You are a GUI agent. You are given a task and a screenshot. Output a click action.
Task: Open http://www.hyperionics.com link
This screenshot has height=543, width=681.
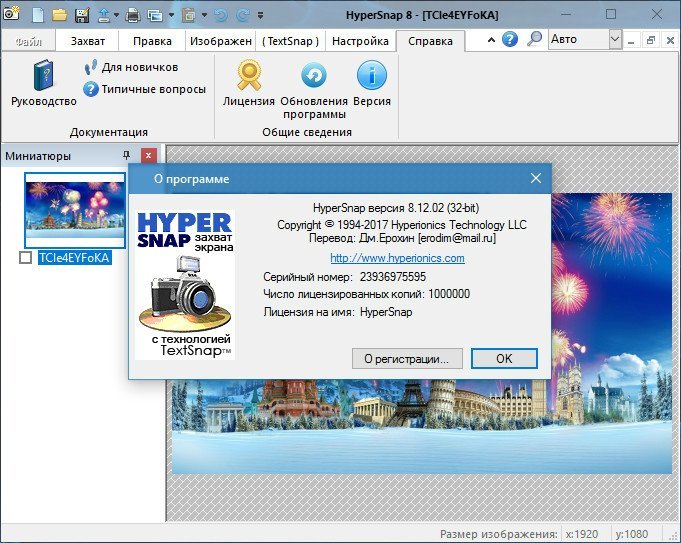(397, 258)
